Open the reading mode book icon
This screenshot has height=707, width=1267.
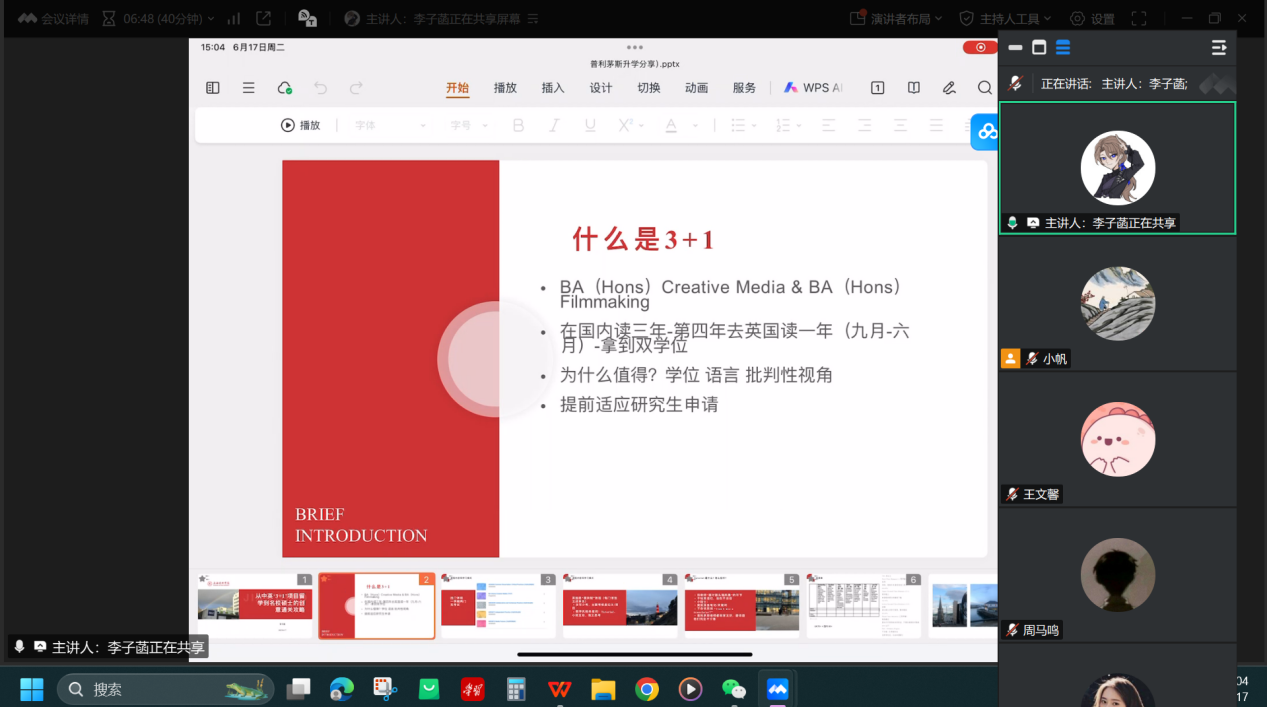914,88
